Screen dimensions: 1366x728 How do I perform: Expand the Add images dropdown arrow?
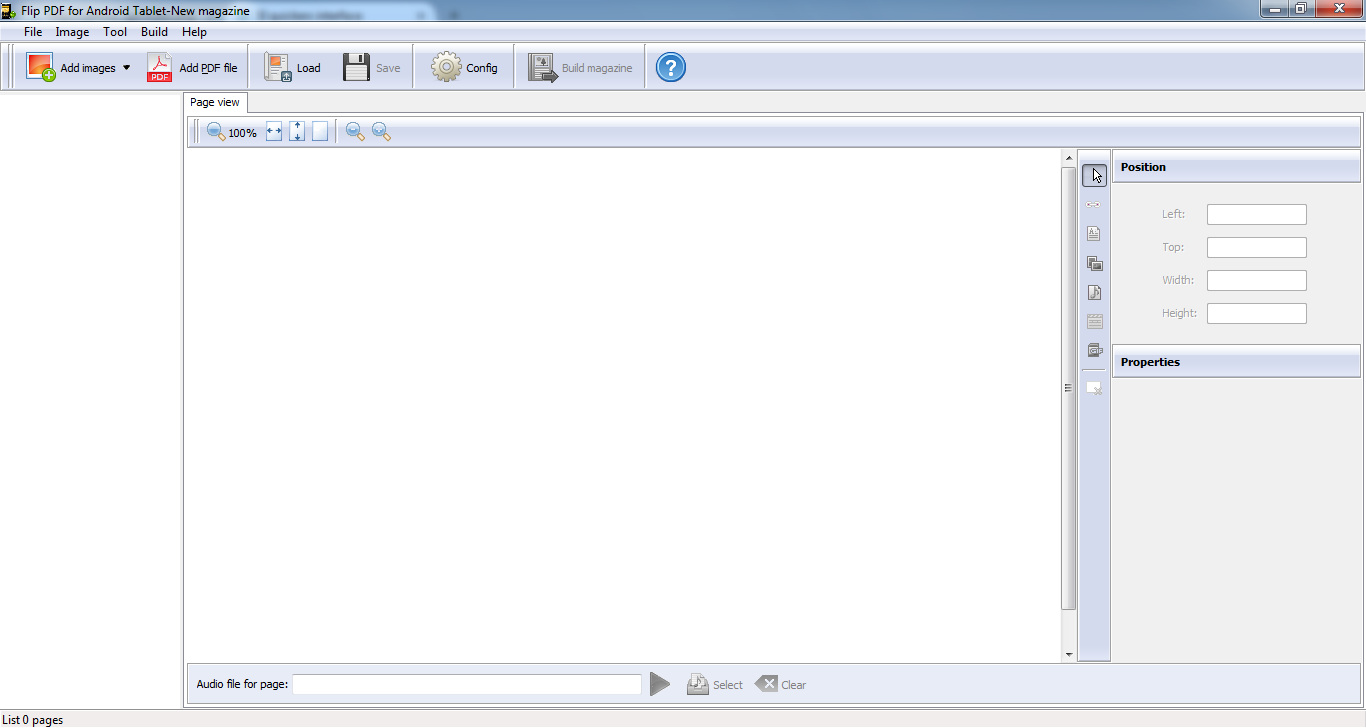click(127, 67)
